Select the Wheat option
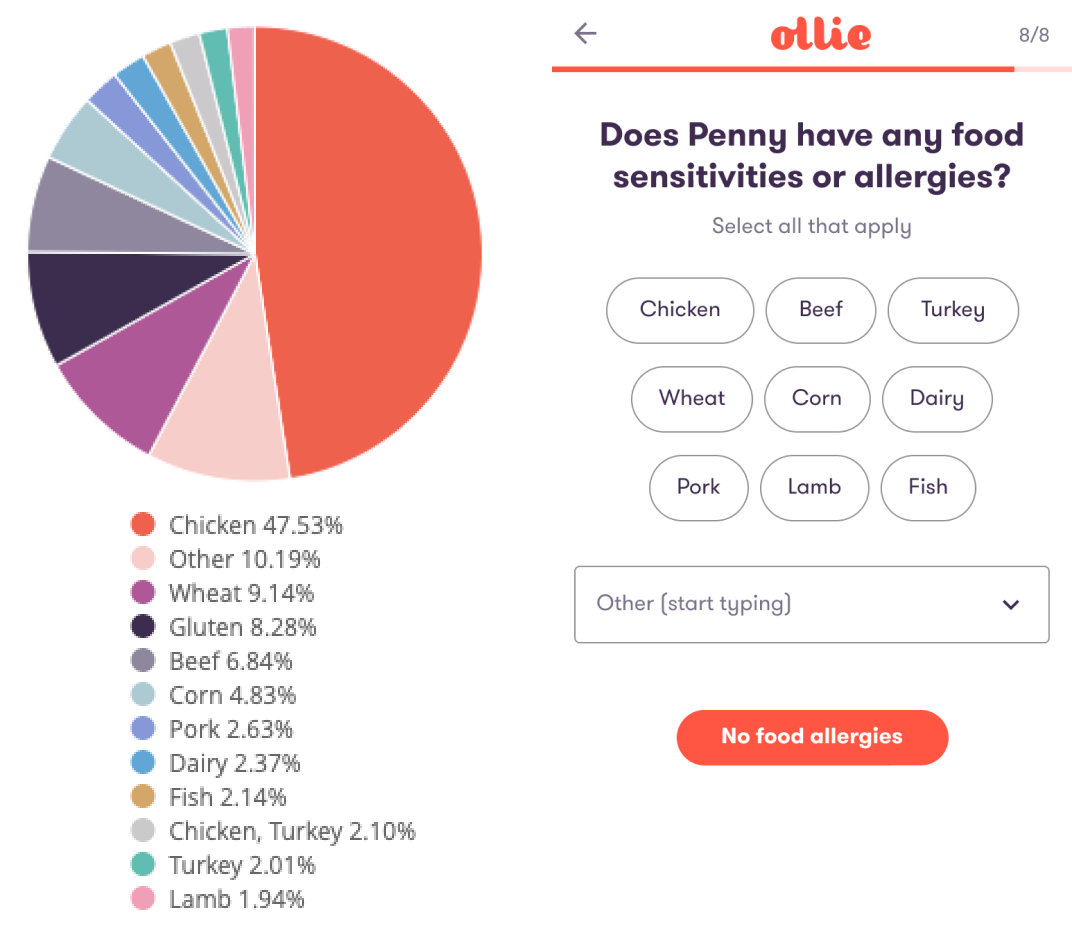Viewport: 1072px width, 925px height. (x=692, y=399)
